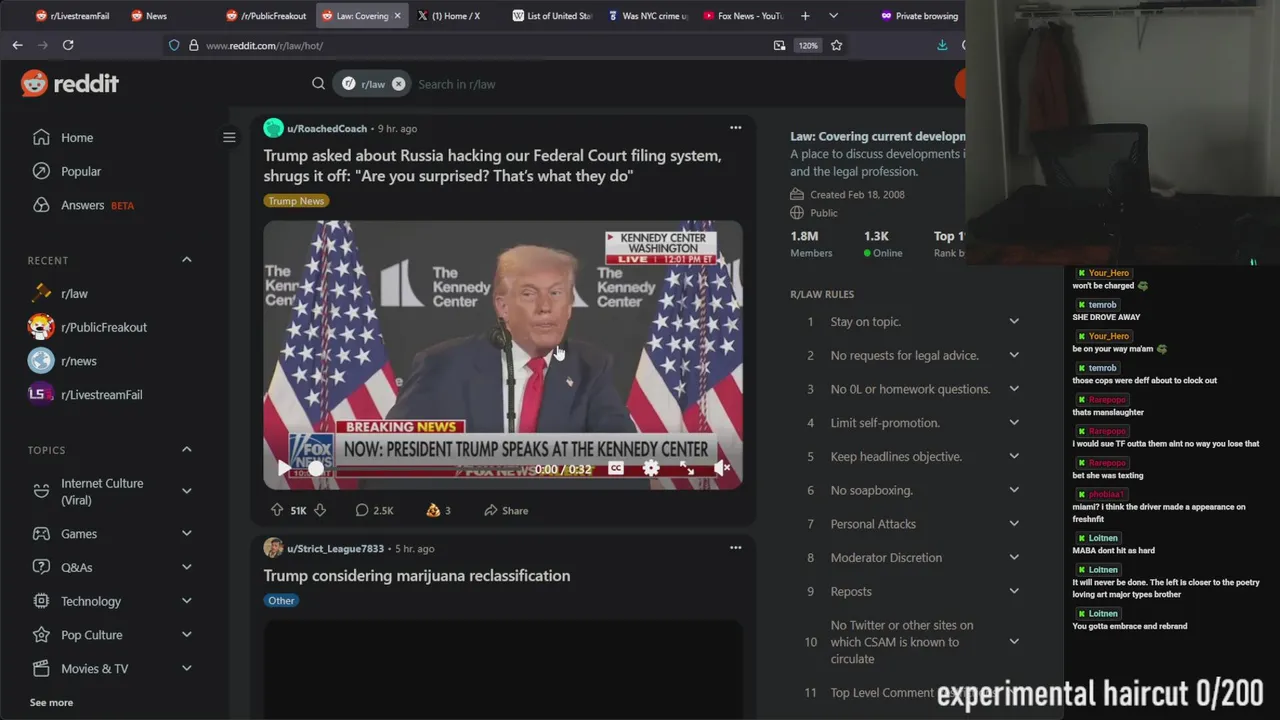This screenshot has width=1280, height=720.
Task: Open Trump considering marijuana reclassification post
Action: 417,576
